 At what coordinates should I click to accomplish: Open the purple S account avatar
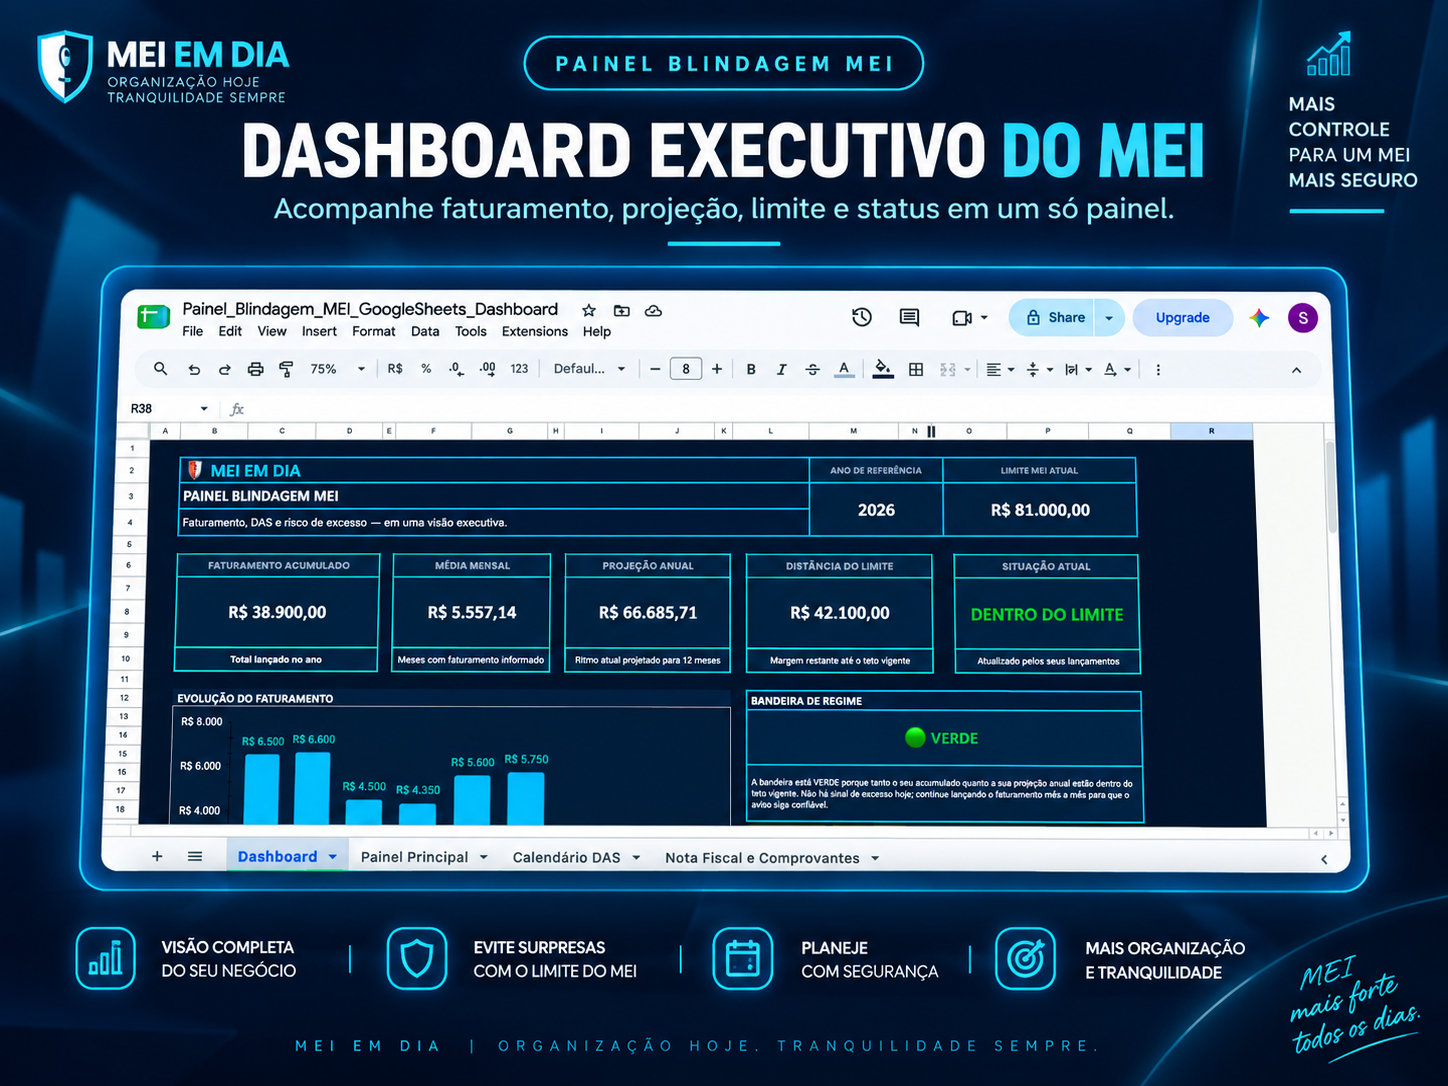(1303, 318)
